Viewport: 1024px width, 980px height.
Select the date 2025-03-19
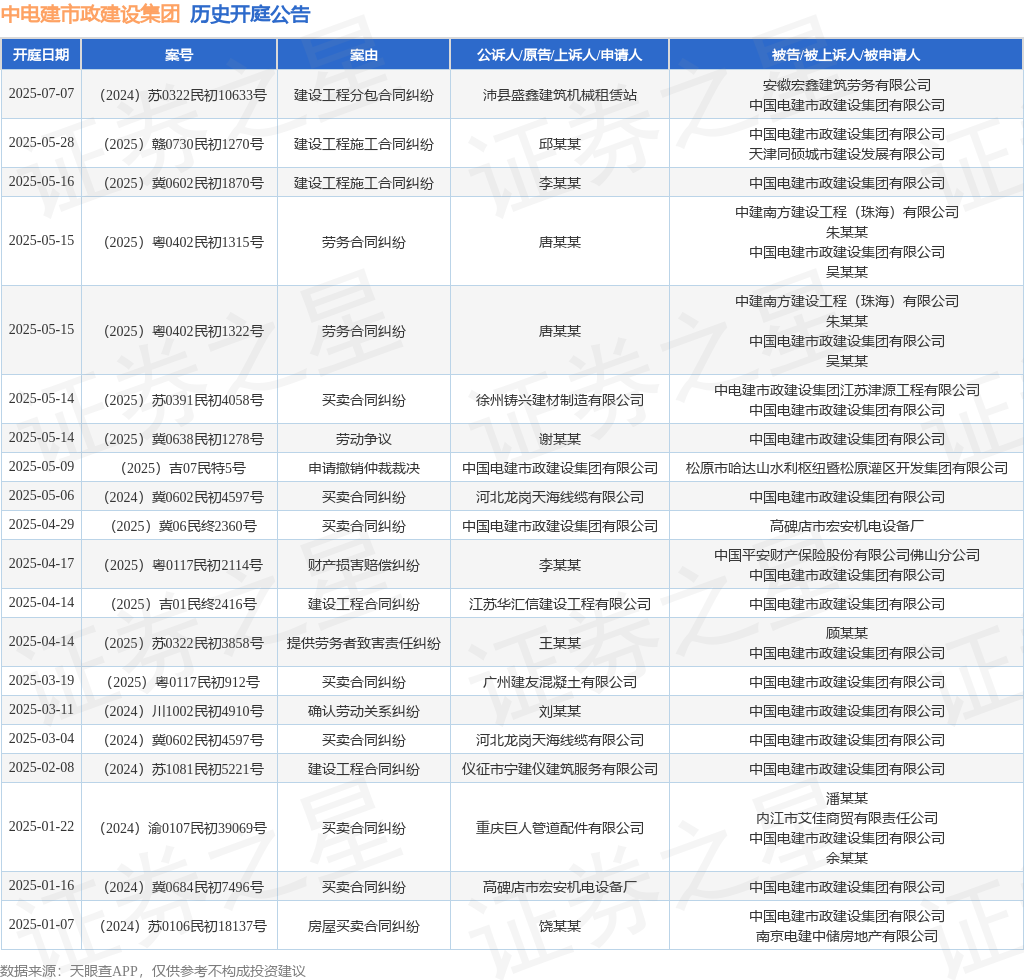tap(41, 680)
